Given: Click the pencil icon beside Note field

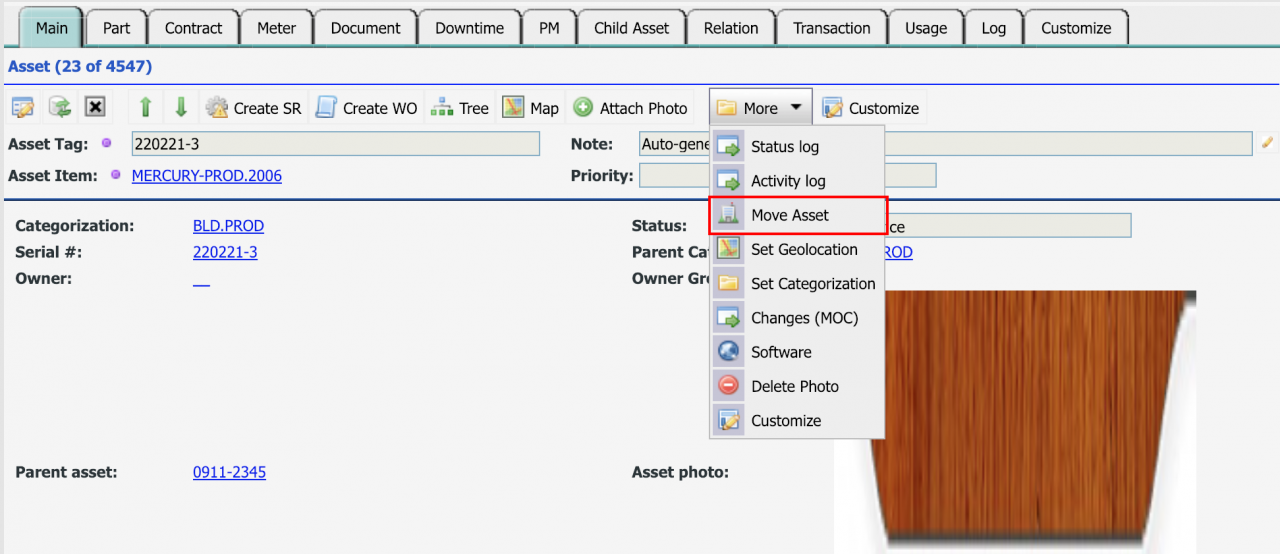Looking at the screenshot, I should (1267, 143).
